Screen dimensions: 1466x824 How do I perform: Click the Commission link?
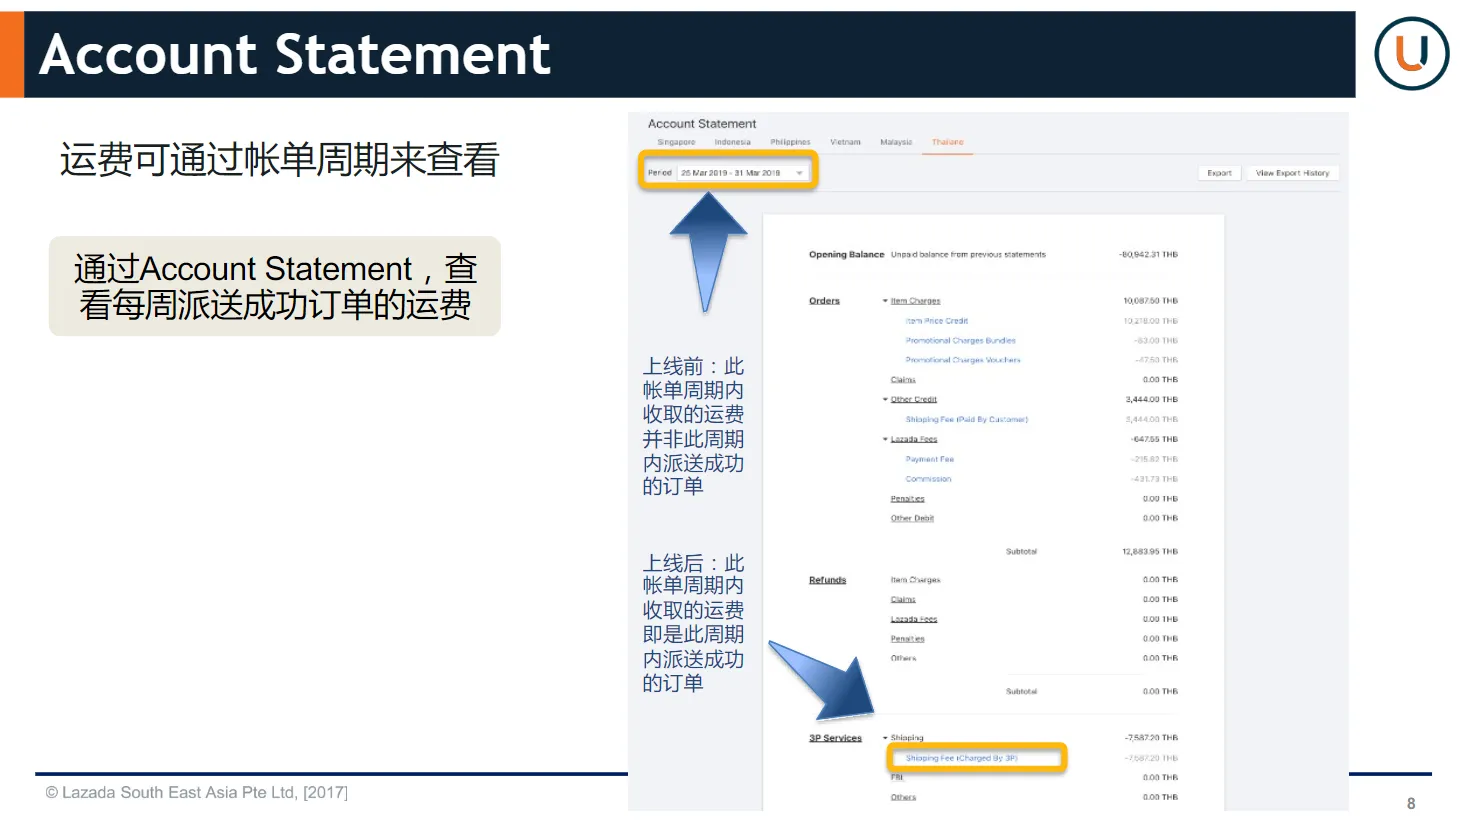point(928,479)
